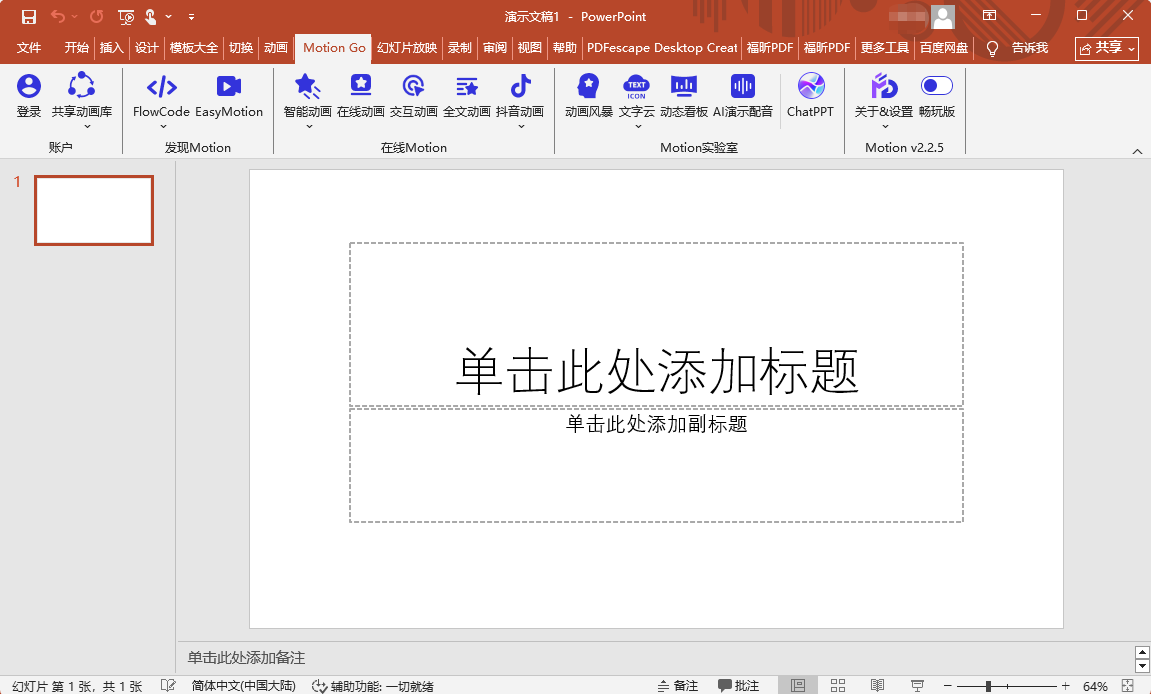Click the 共享 button in top right
Screen dimensions: 1151x694
1106,47
